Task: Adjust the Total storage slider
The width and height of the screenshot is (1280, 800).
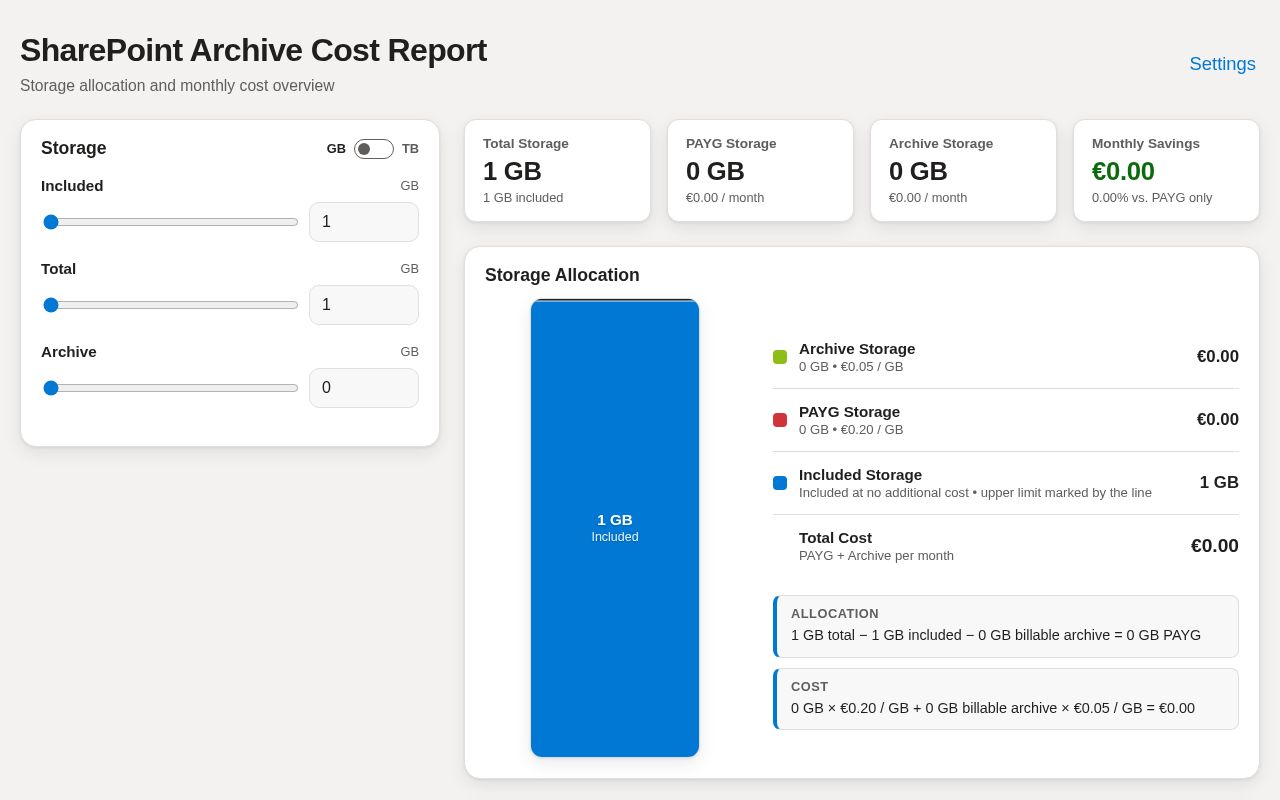Action: 170,305
